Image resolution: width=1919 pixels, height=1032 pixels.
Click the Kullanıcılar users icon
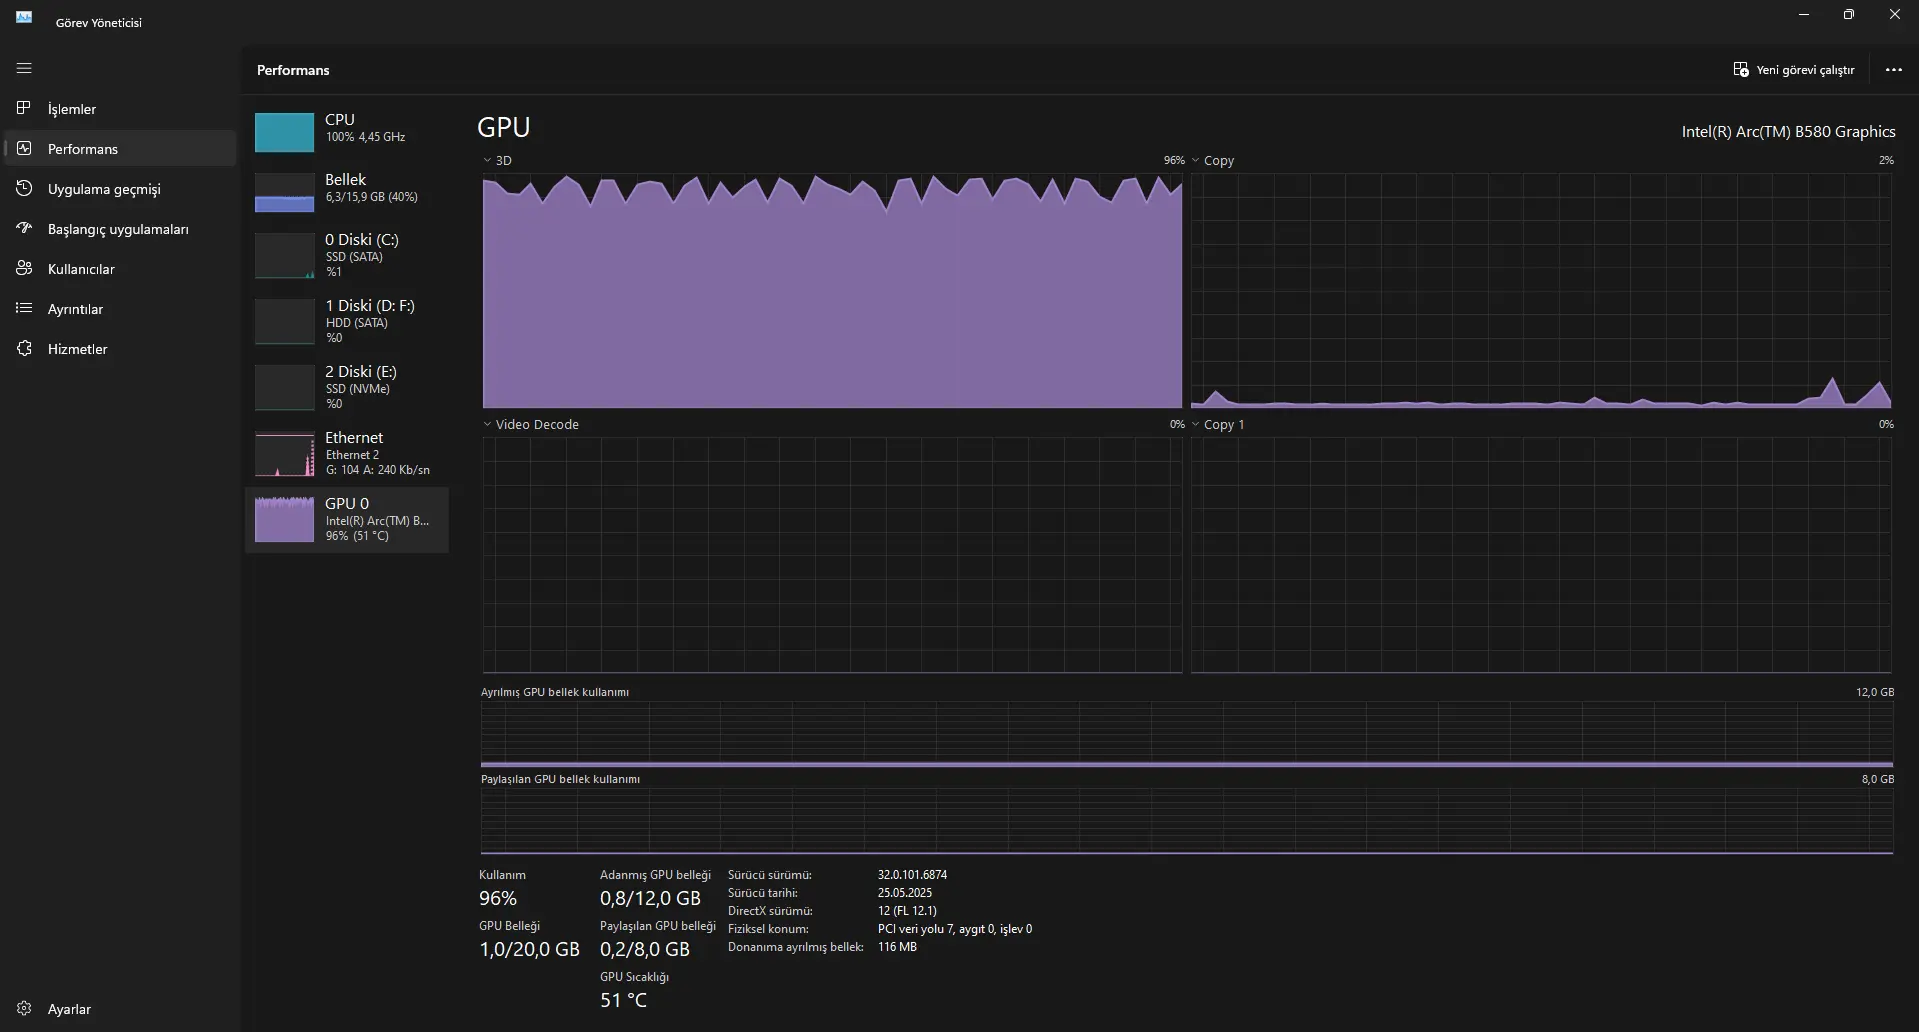pyautogui.click(x=24, y=268)
